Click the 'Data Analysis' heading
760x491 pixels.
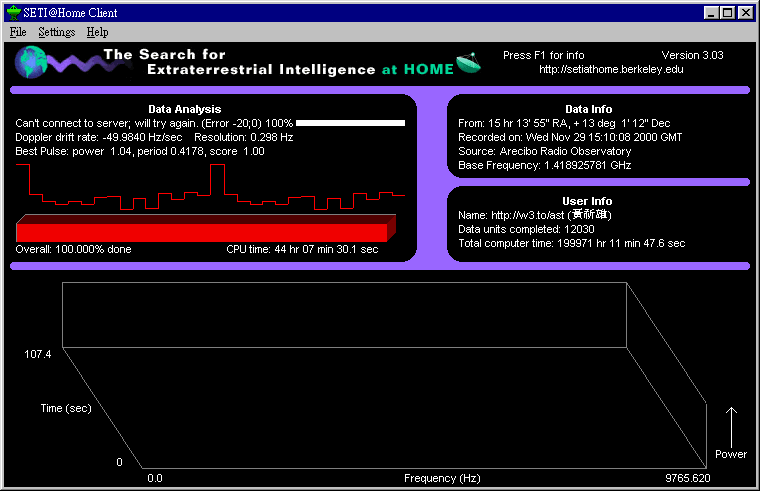click(185, 109)
